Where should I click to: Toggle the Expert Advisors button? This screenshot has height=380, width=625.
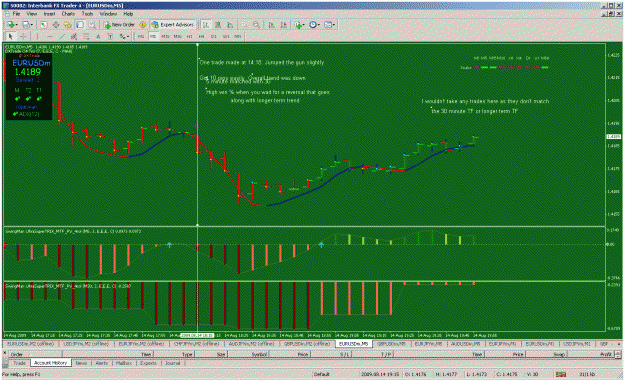pyautogui.click(x=173, y=25)
